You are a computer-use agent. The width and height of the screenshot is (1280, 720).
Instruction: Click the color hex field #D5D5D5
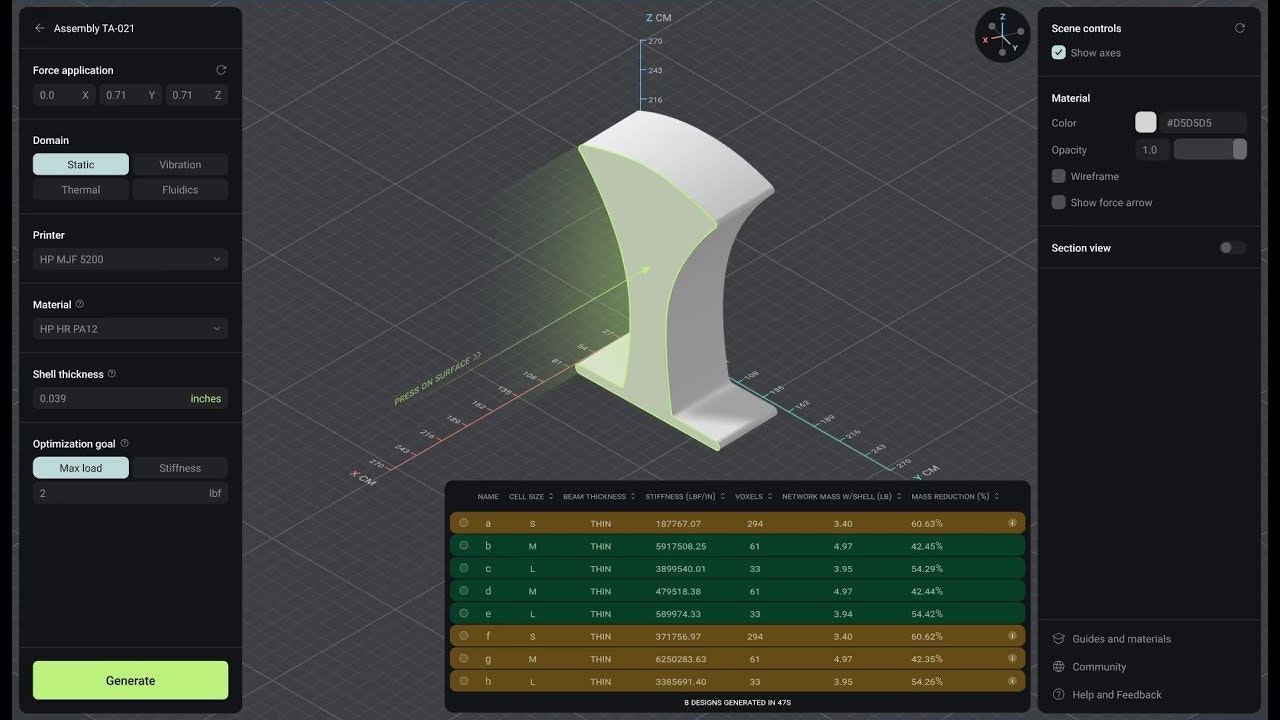1203,123
